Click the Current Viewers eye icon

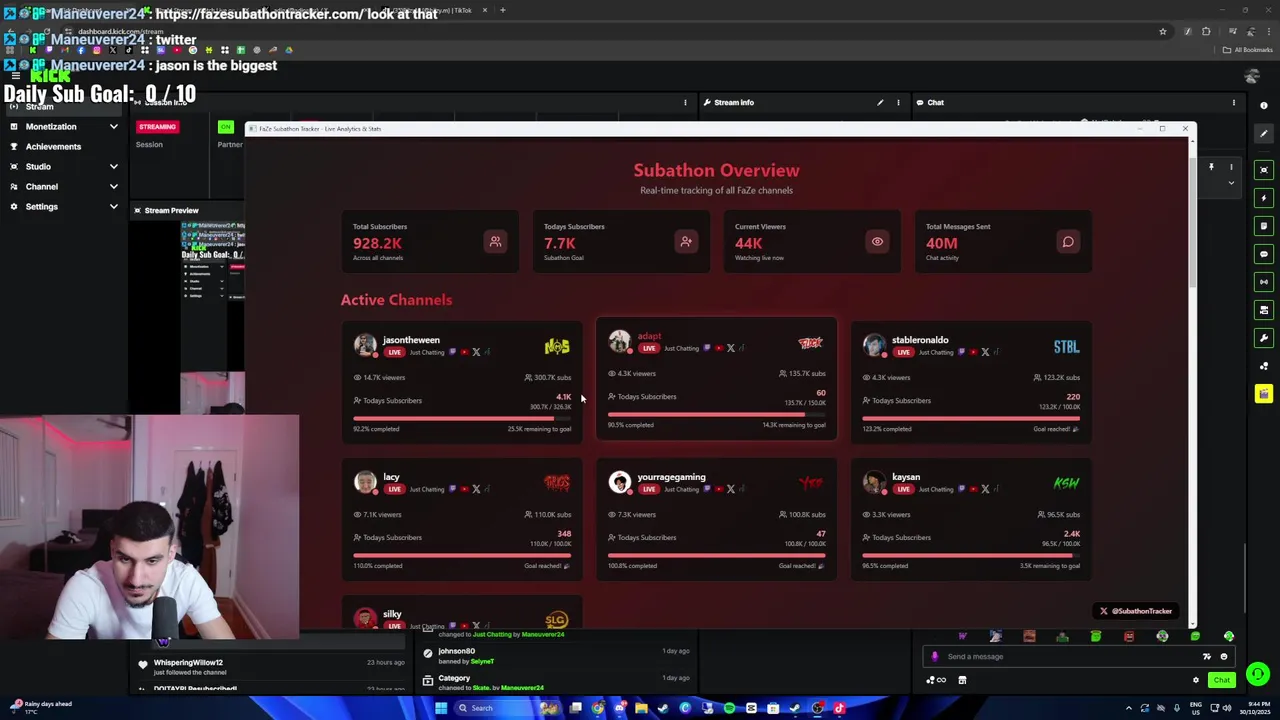point(877,241)
